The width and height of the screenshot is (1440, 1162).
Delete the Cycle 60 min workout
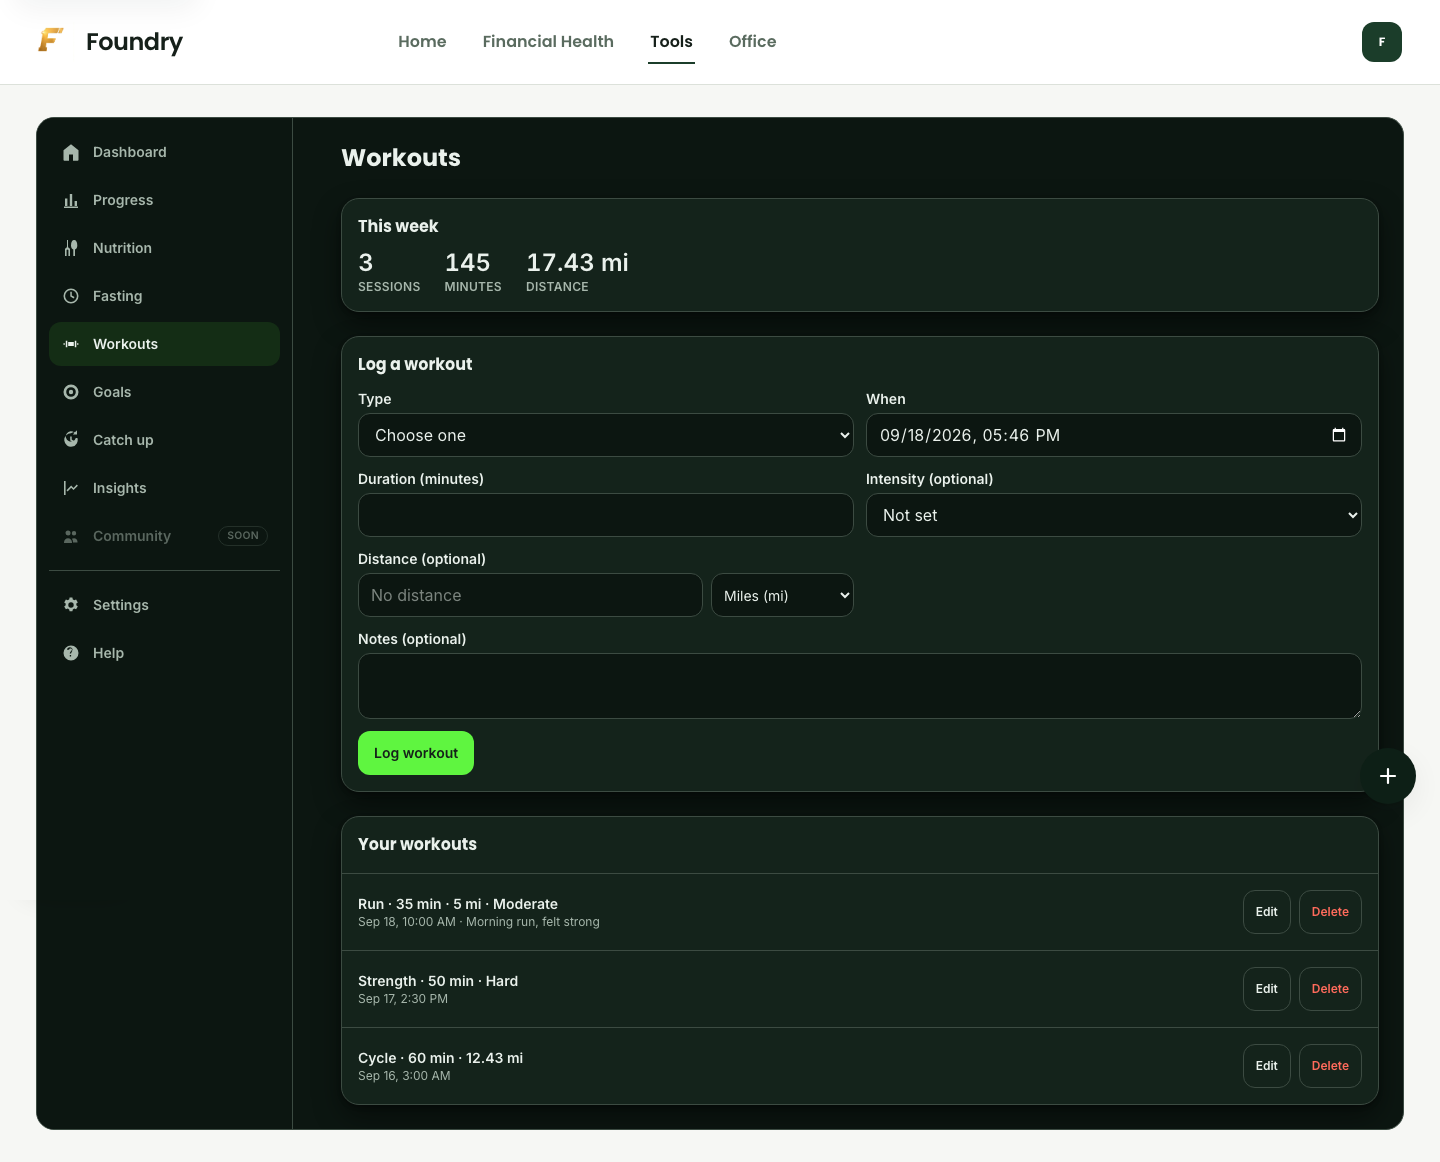tap(1330, 1066)
